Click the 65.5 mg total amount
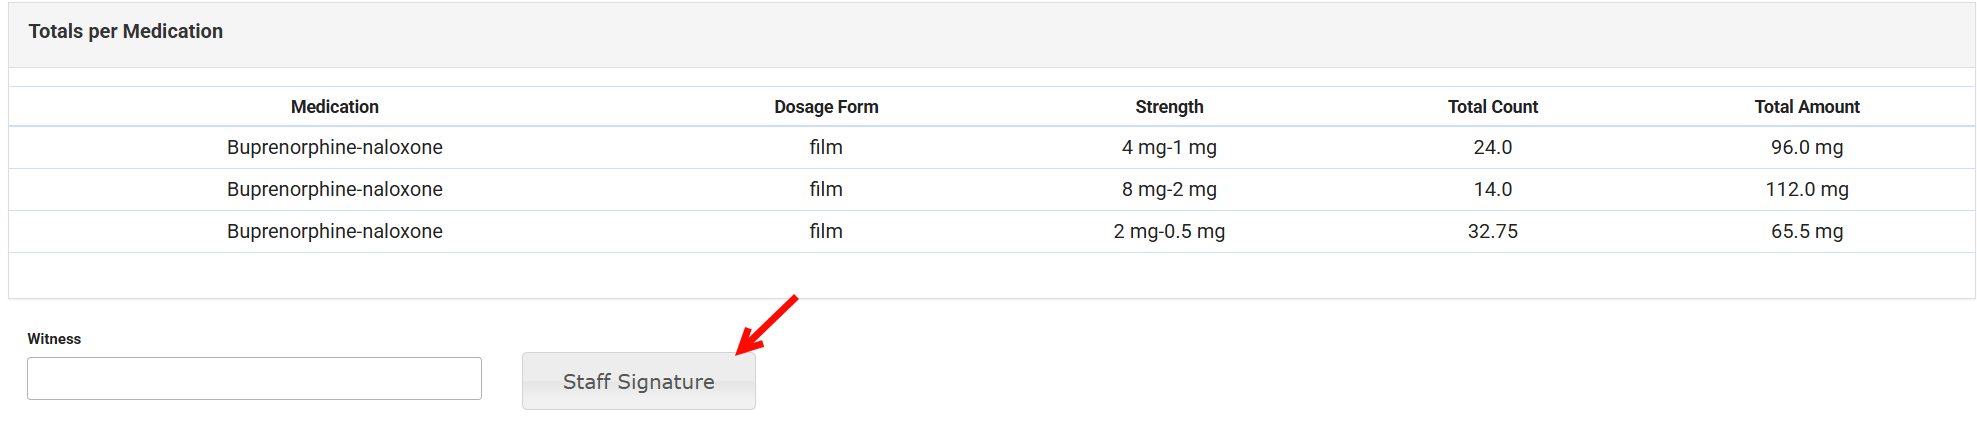The height and width of the screenshot is (430, 1977). coord(1806,231)
